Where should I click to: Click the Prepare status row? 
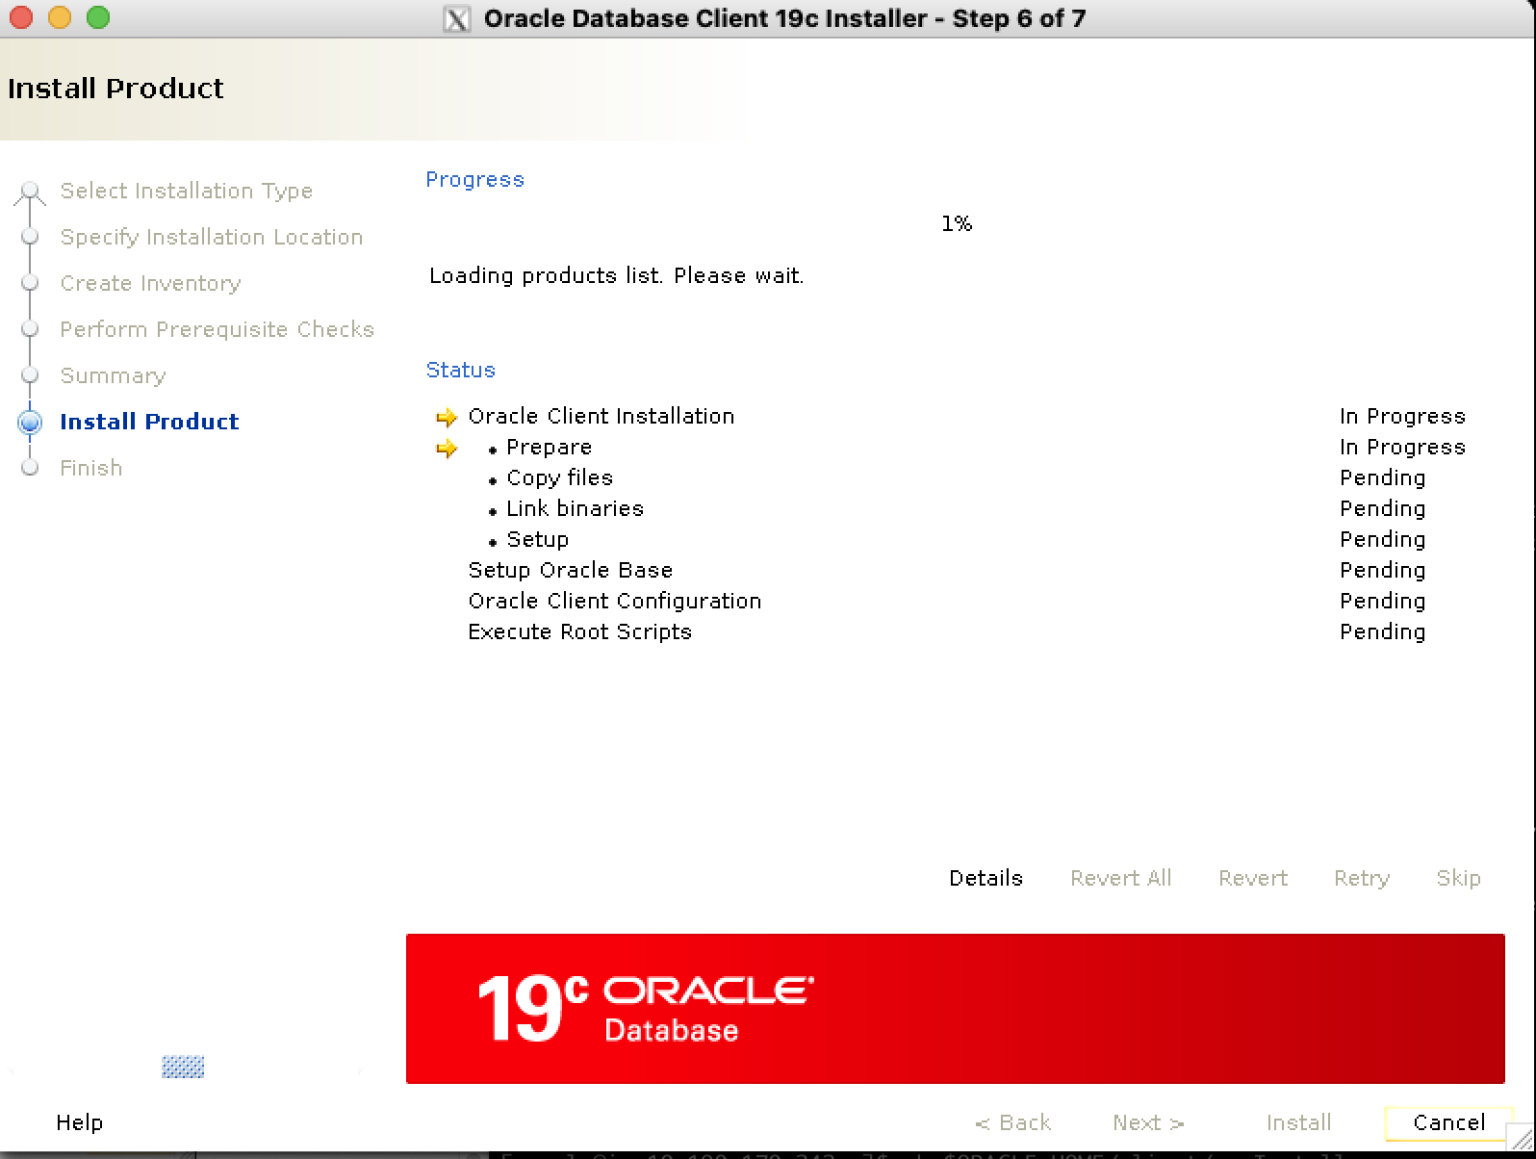point(950,447)
